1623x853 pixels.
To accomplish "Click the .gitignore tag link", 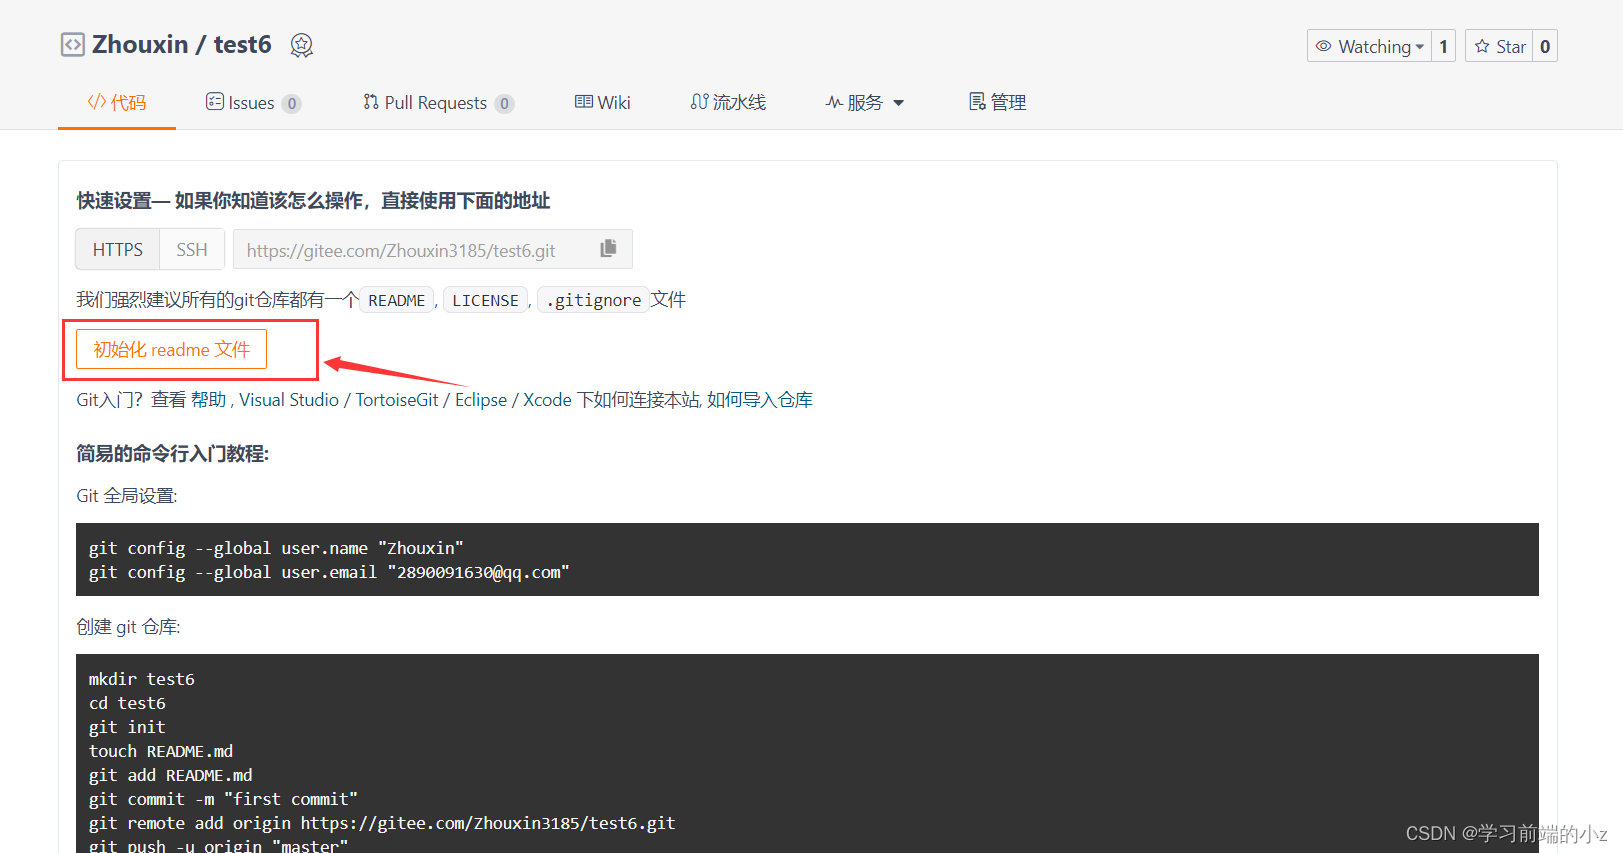I will (594, 300).
